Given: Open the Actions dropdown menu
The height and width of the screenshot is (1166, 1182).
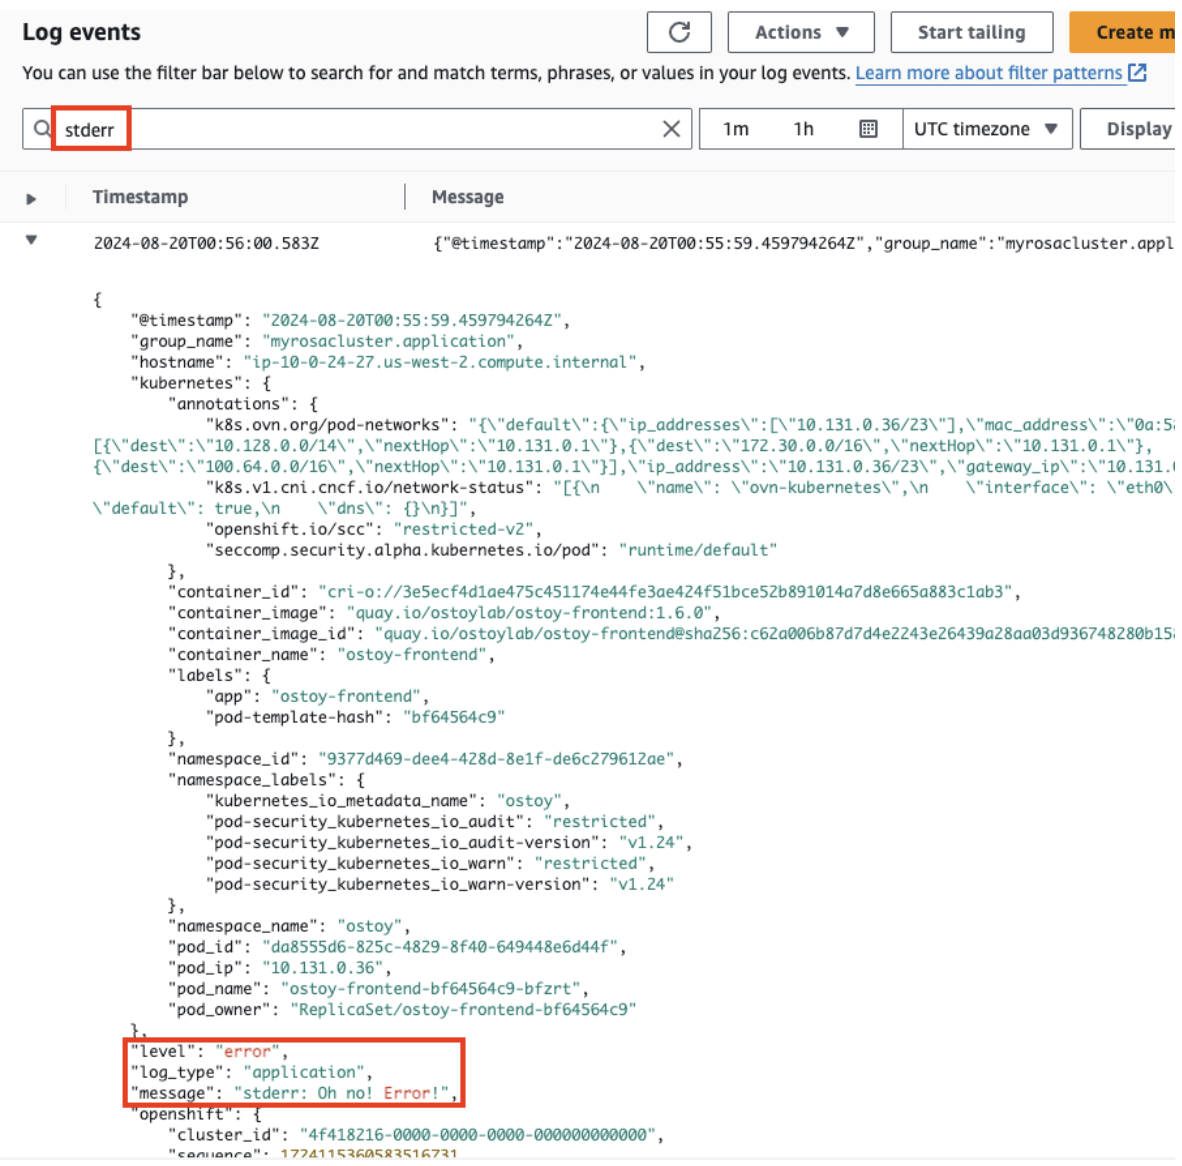Looking at the screenshot, I should click(x=801, y=32).
